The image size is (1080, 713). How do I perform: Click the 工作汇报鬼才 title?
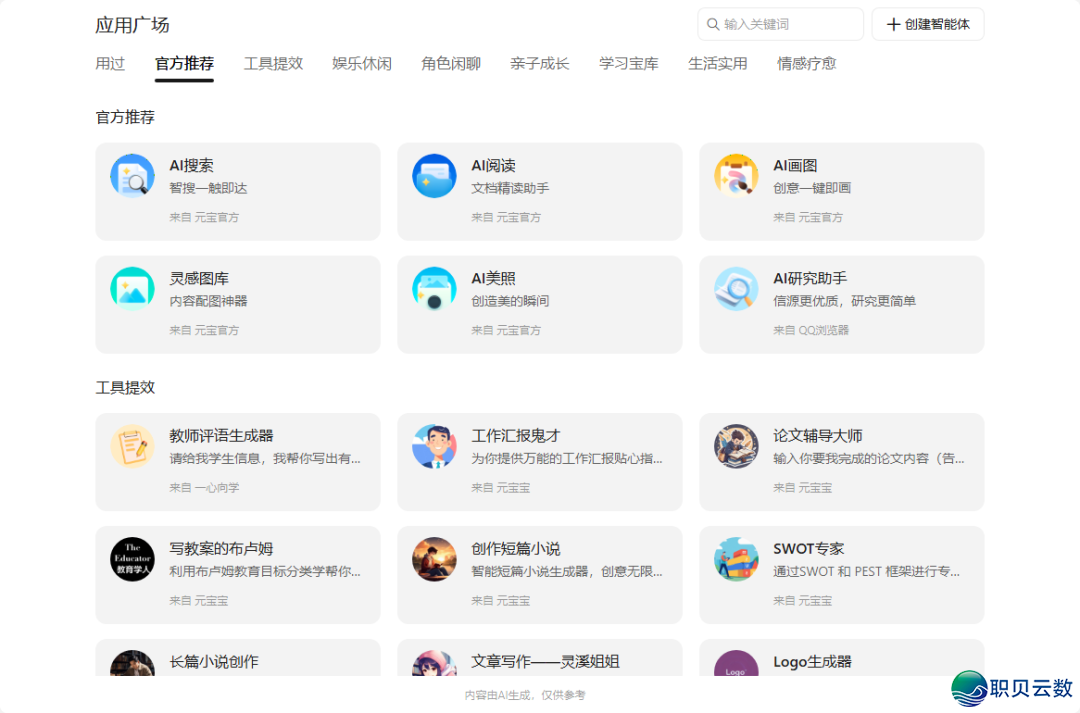coord(516,436)
